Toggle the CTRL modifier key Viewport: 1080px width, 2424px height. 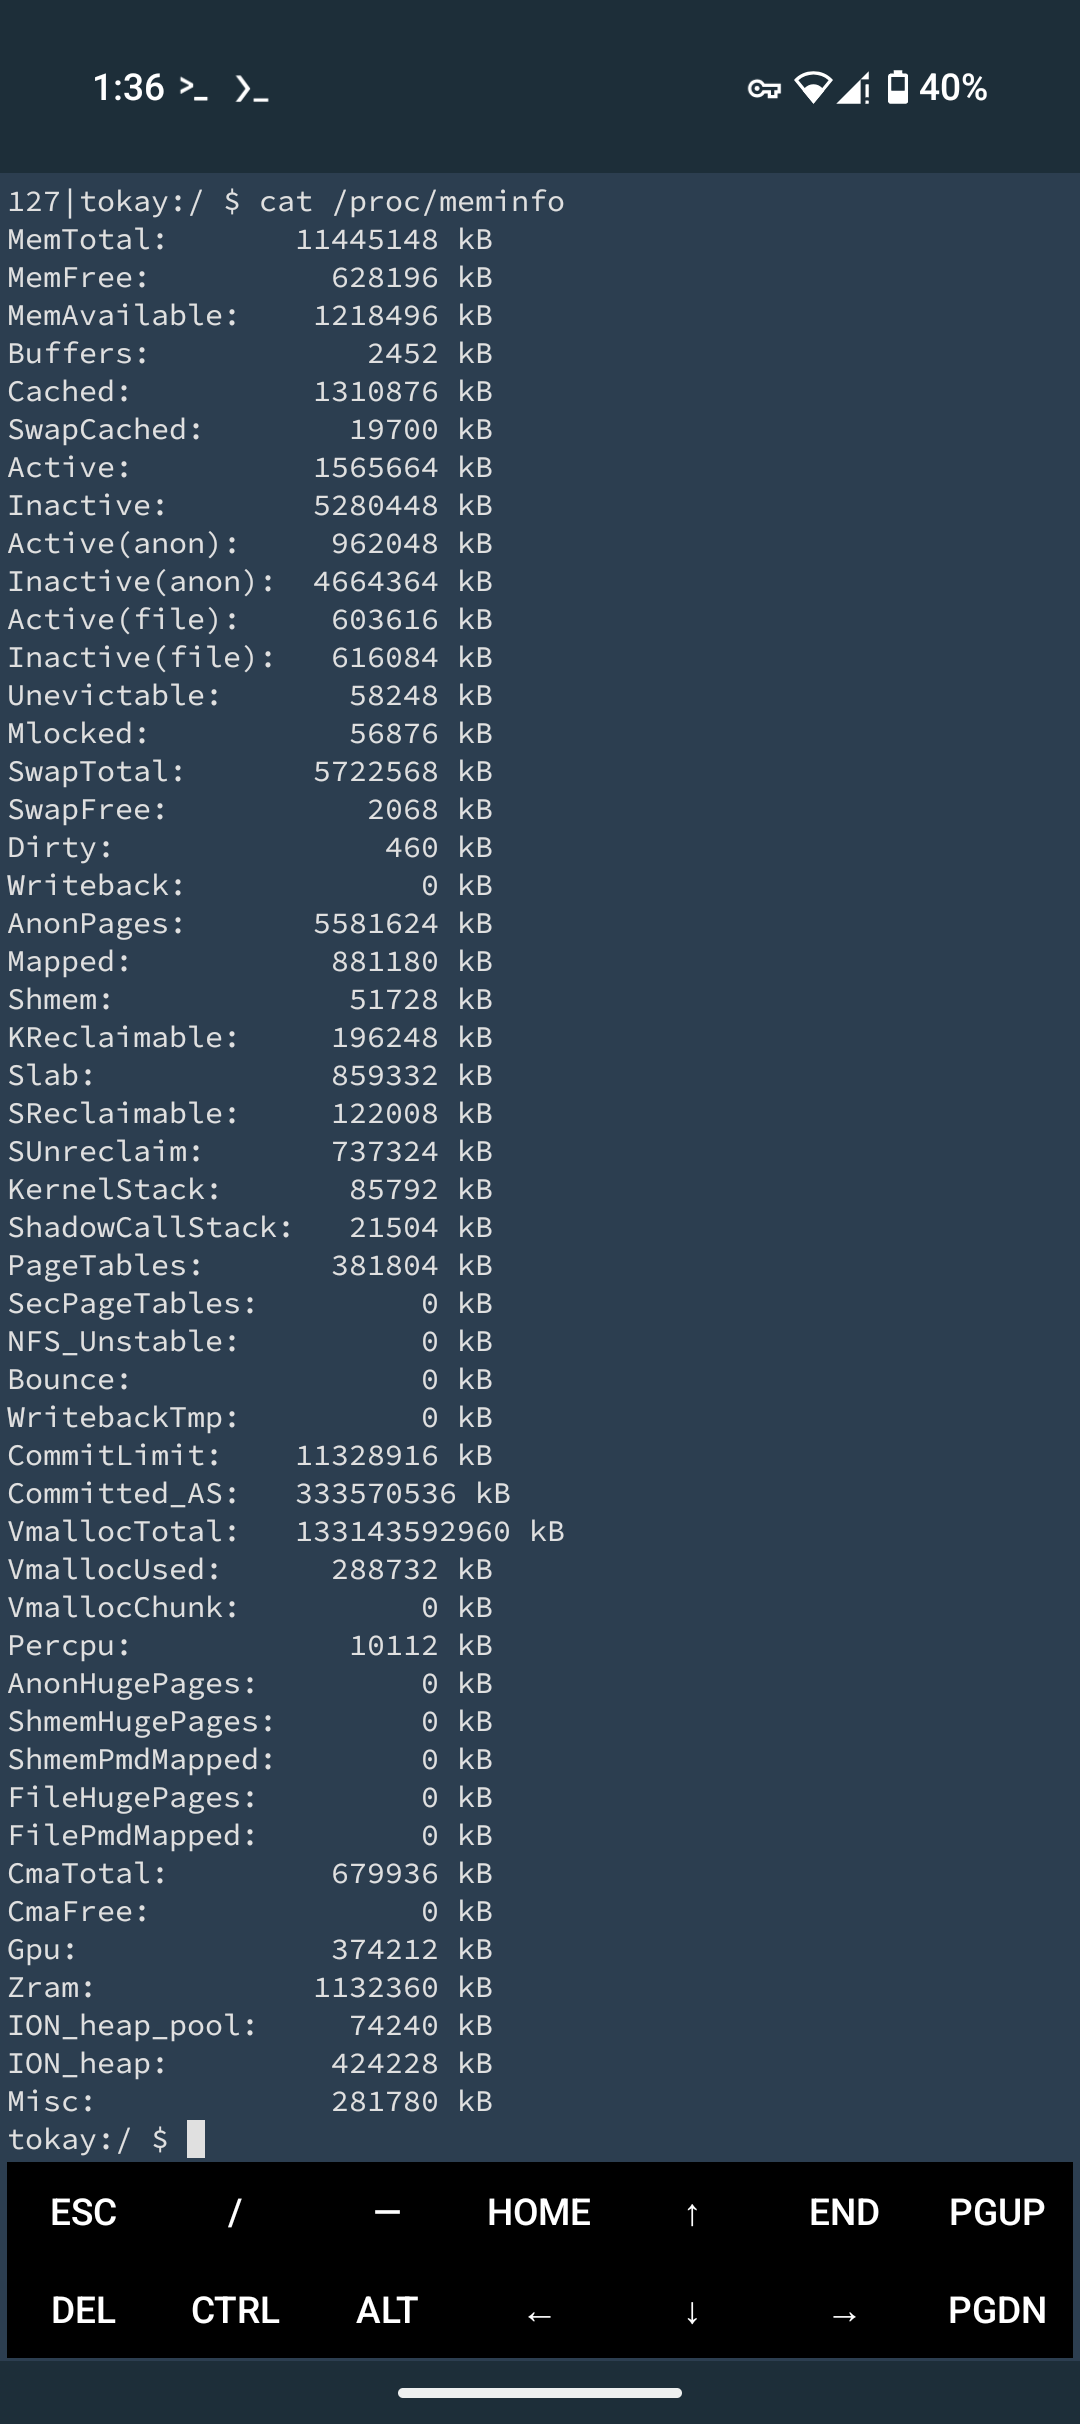(x=235, y=2310)
